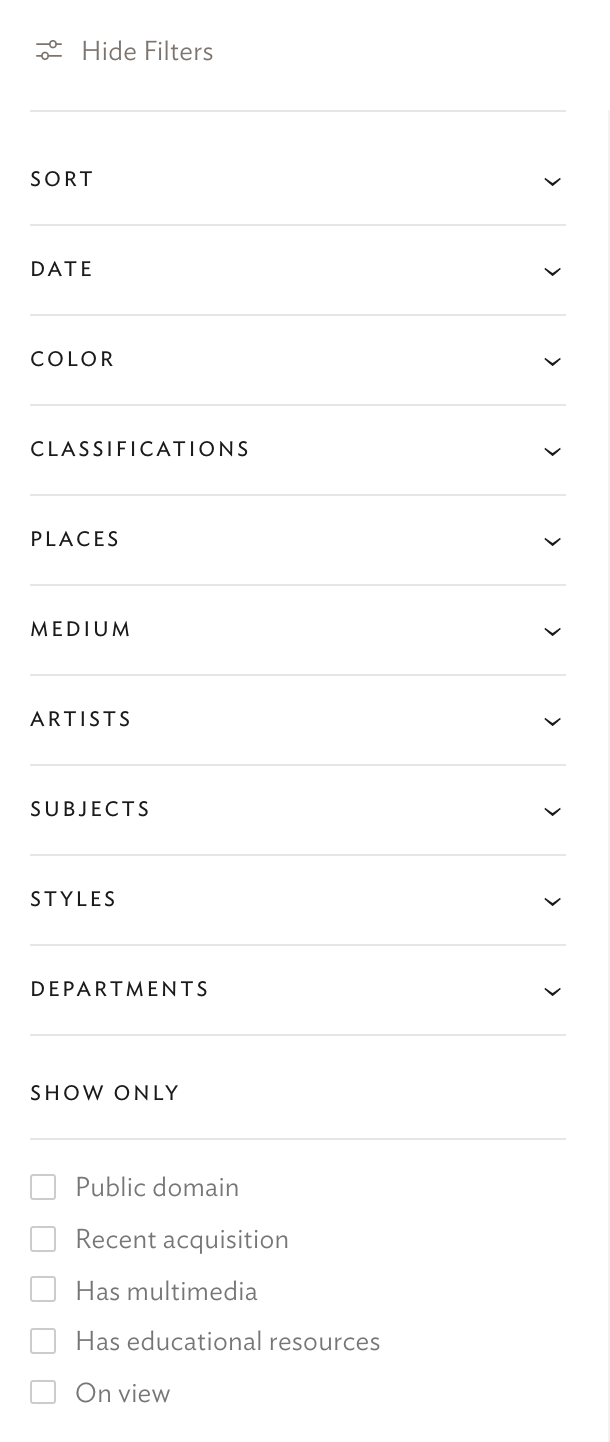This screenshot has width=610, height=1442.
Task: Expand the Sort section chevron
Action: coord(552,181)
